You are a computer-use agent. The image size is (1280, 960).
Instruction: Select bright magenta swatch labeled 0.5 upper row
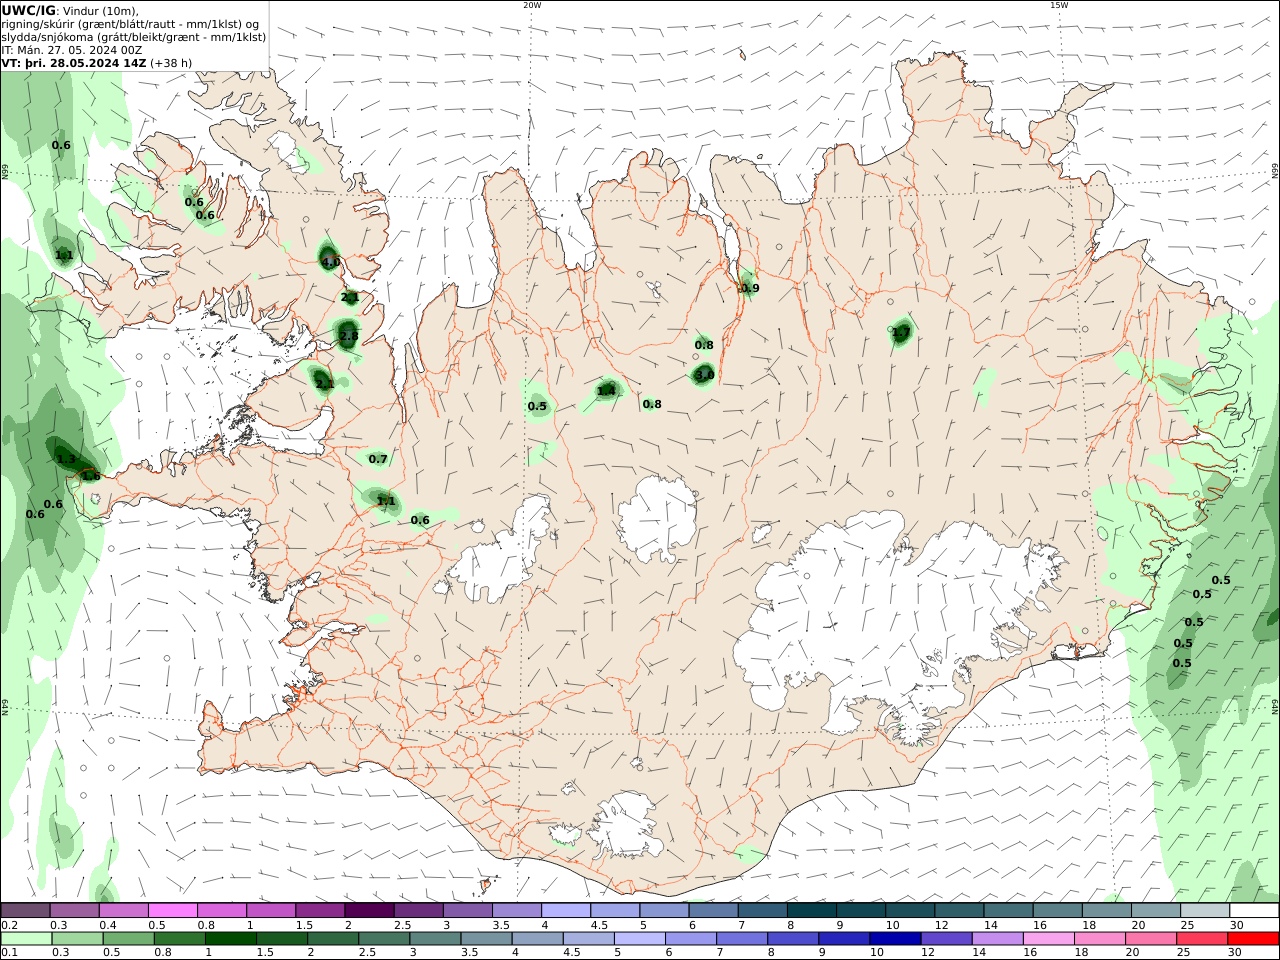click(x=172, y=910)
